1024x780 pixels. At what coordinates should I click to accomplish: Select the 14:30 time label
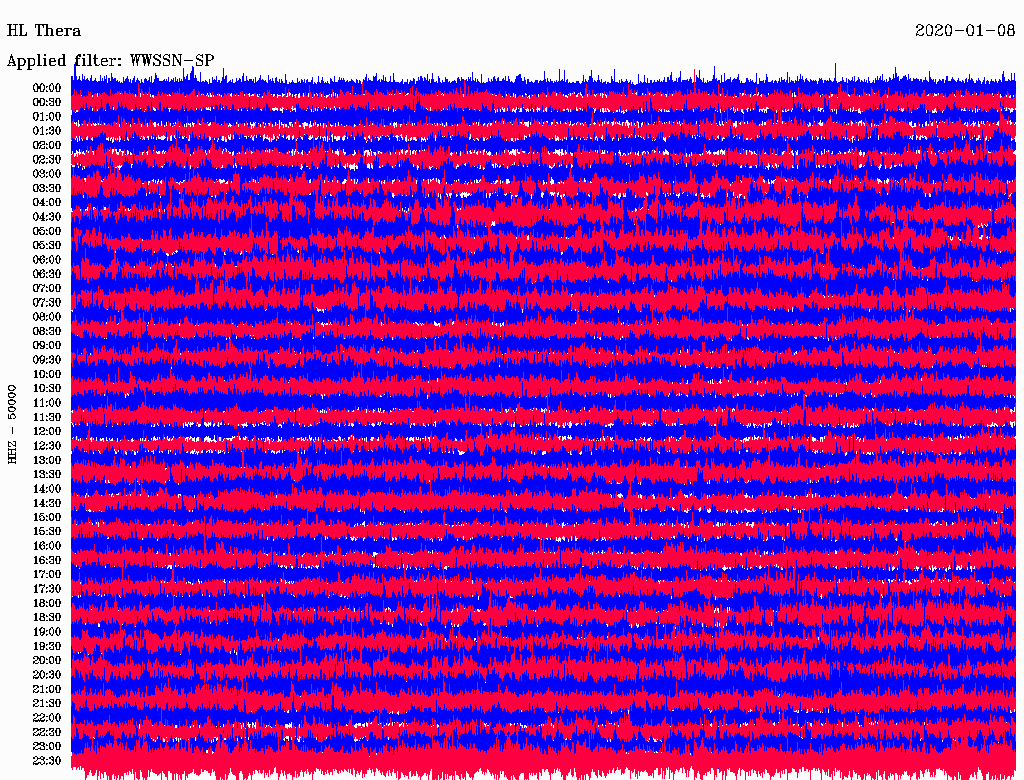(46, 504)
